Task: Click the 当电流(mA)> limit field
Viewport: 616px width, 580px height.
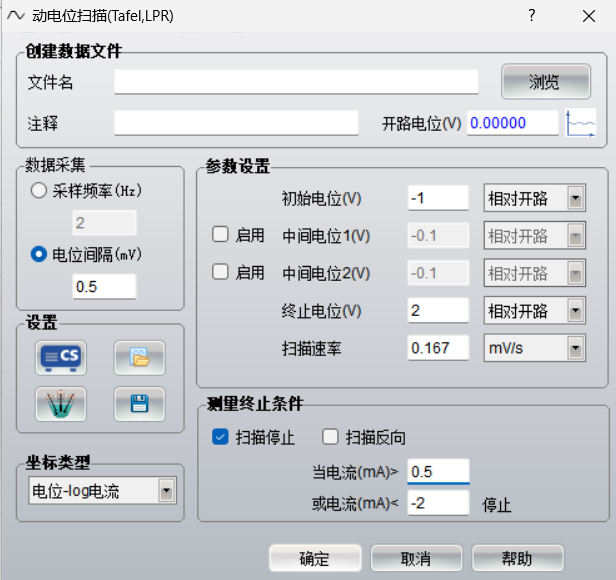Action: (x=438, y=471)
